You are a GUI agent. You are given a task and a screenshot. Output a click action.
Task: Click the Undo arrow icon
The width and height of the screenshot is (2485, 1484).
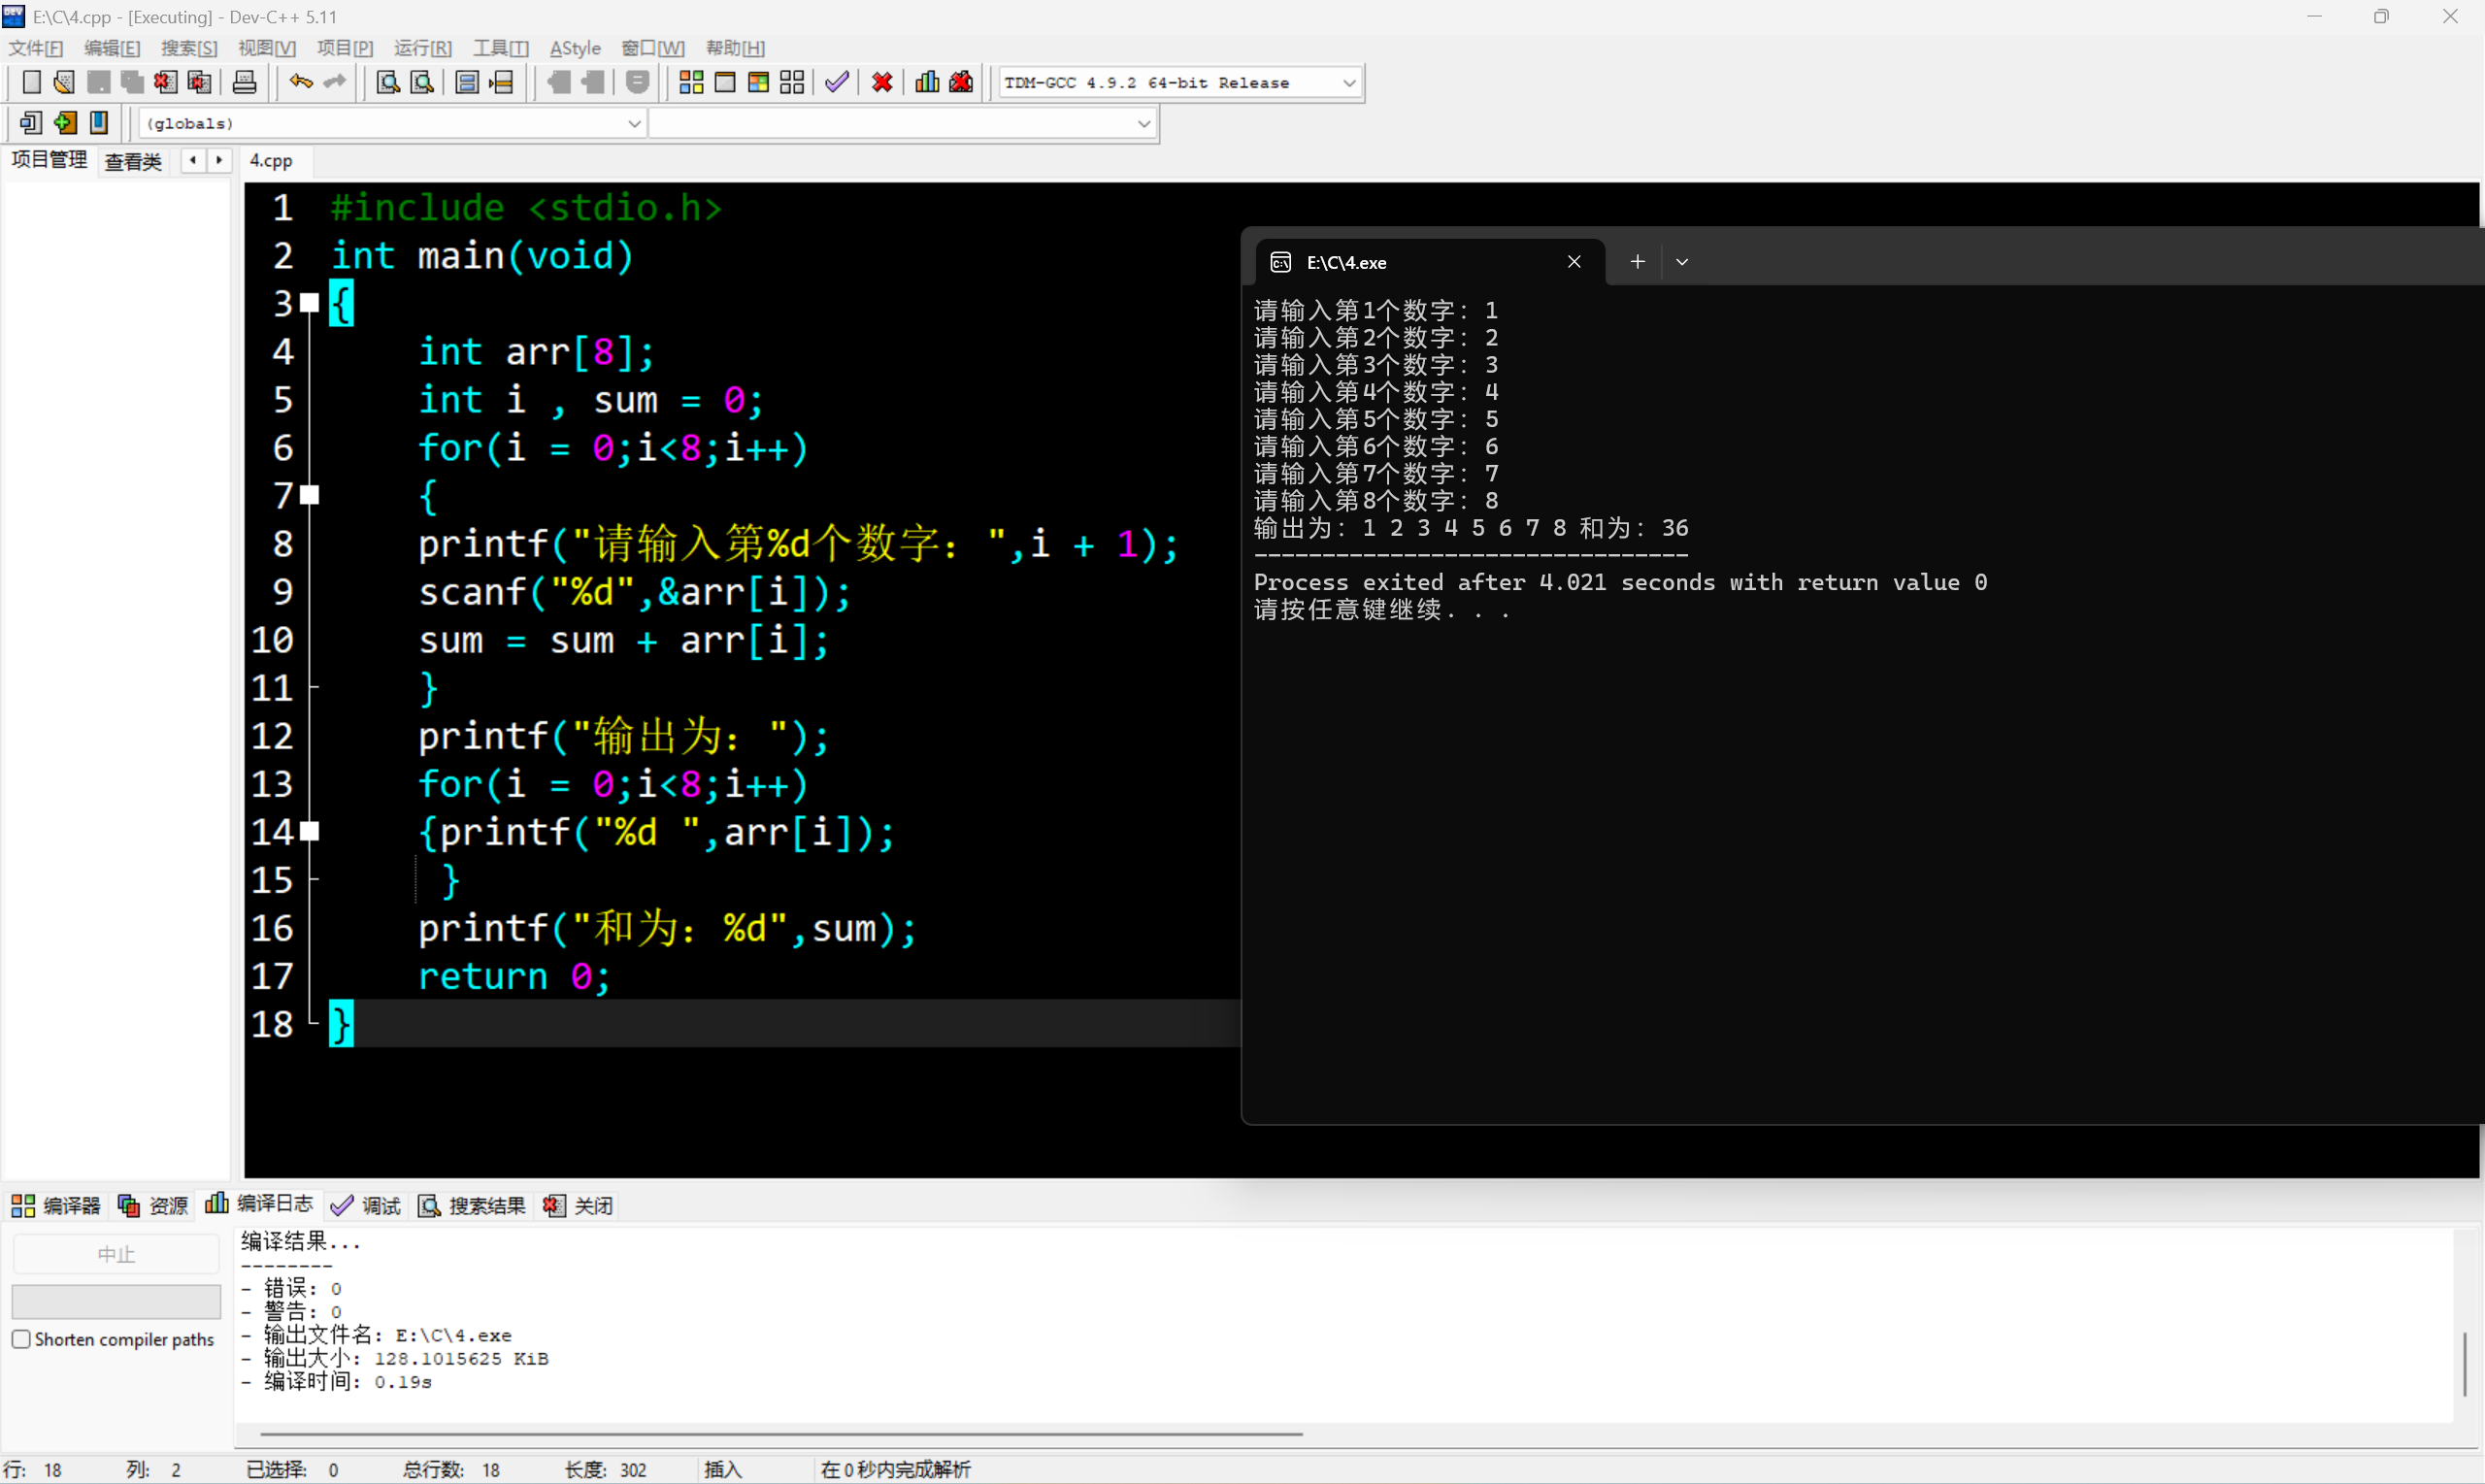click(300, 82)
